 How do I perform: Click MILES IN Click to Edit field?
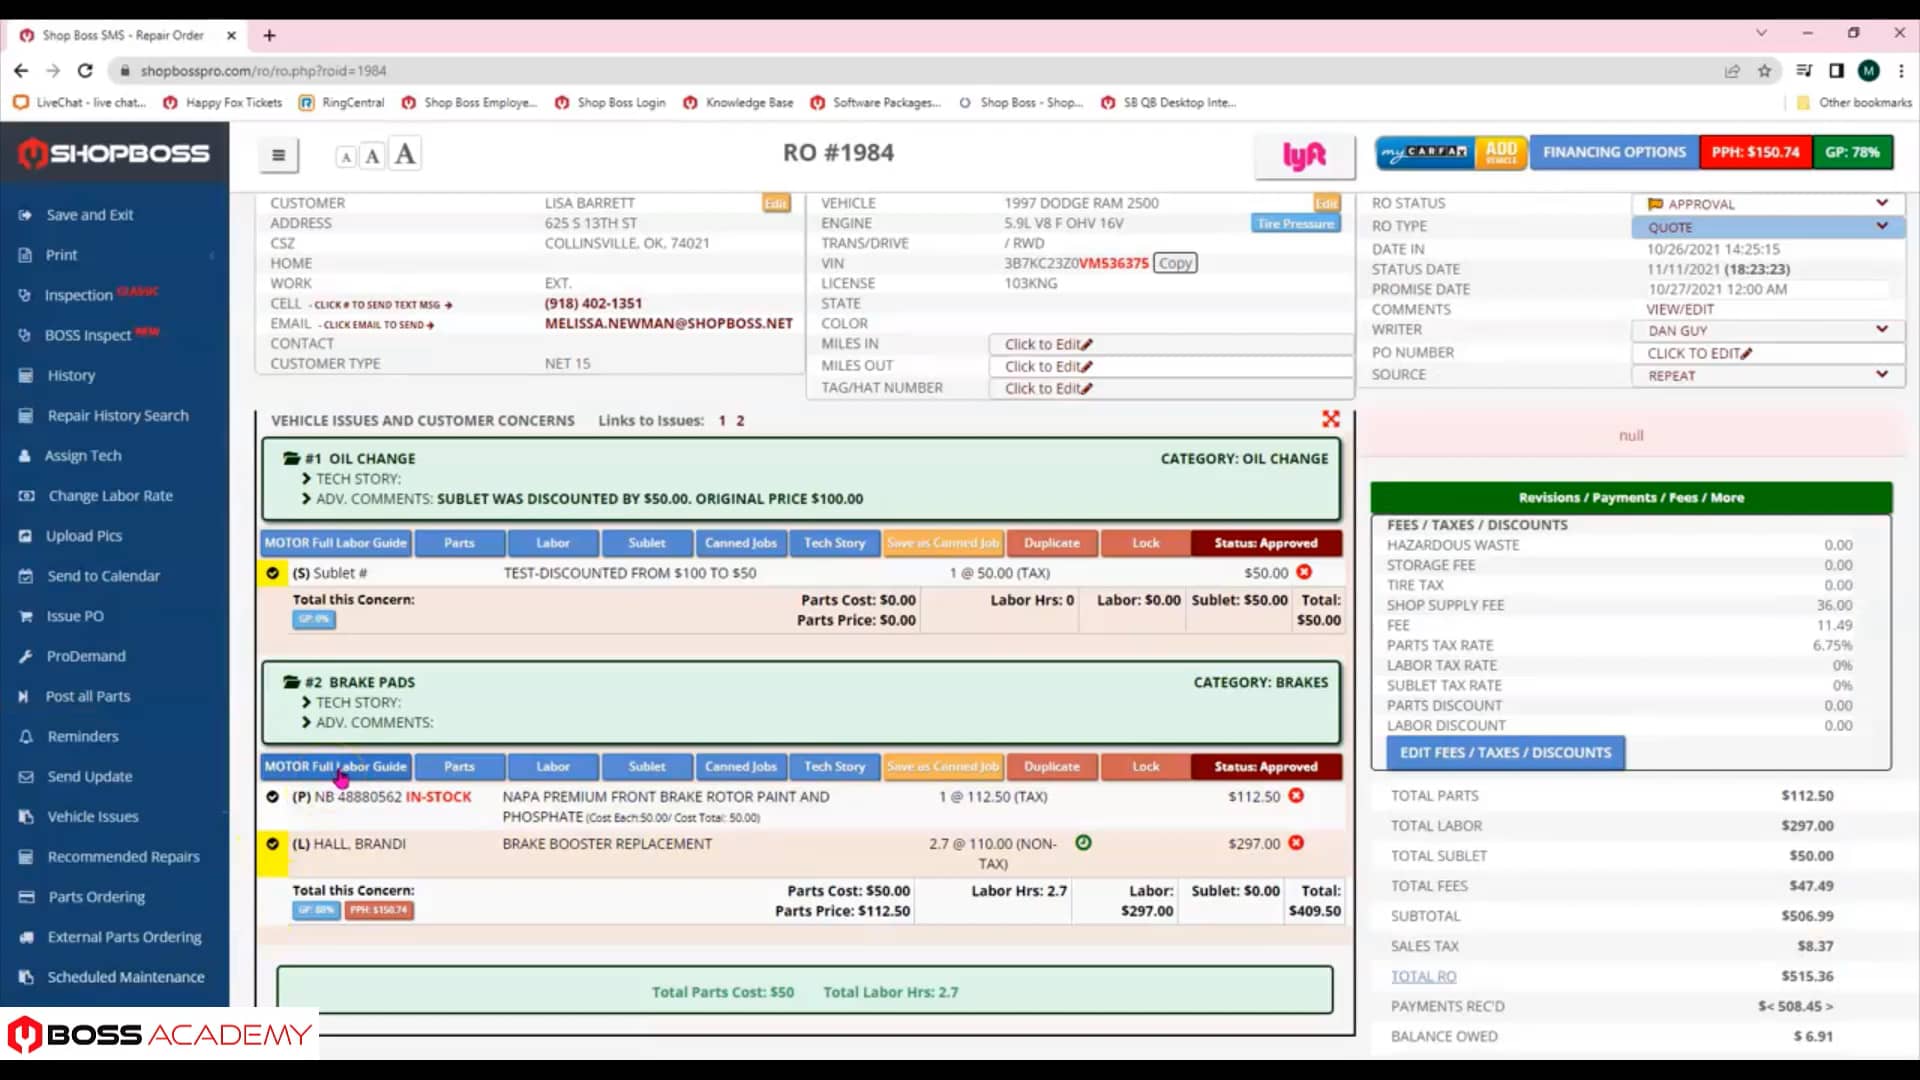[1046, 343]
